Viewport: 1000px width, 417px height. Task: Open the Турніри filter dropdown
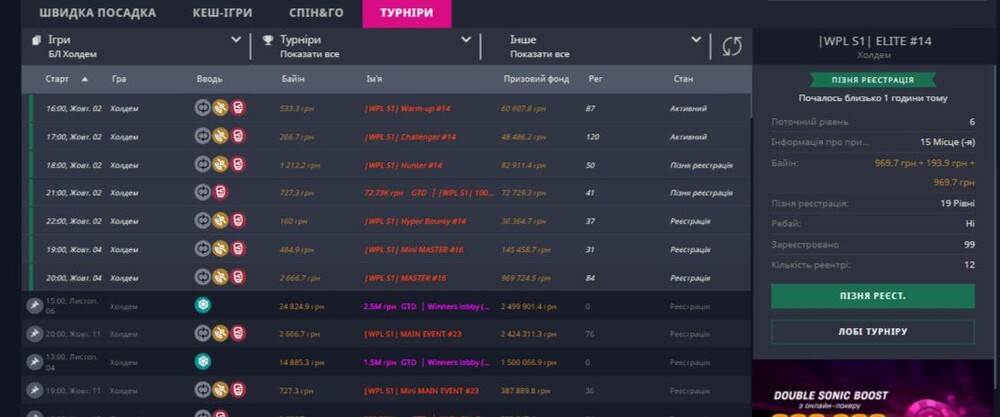[465, 40]
